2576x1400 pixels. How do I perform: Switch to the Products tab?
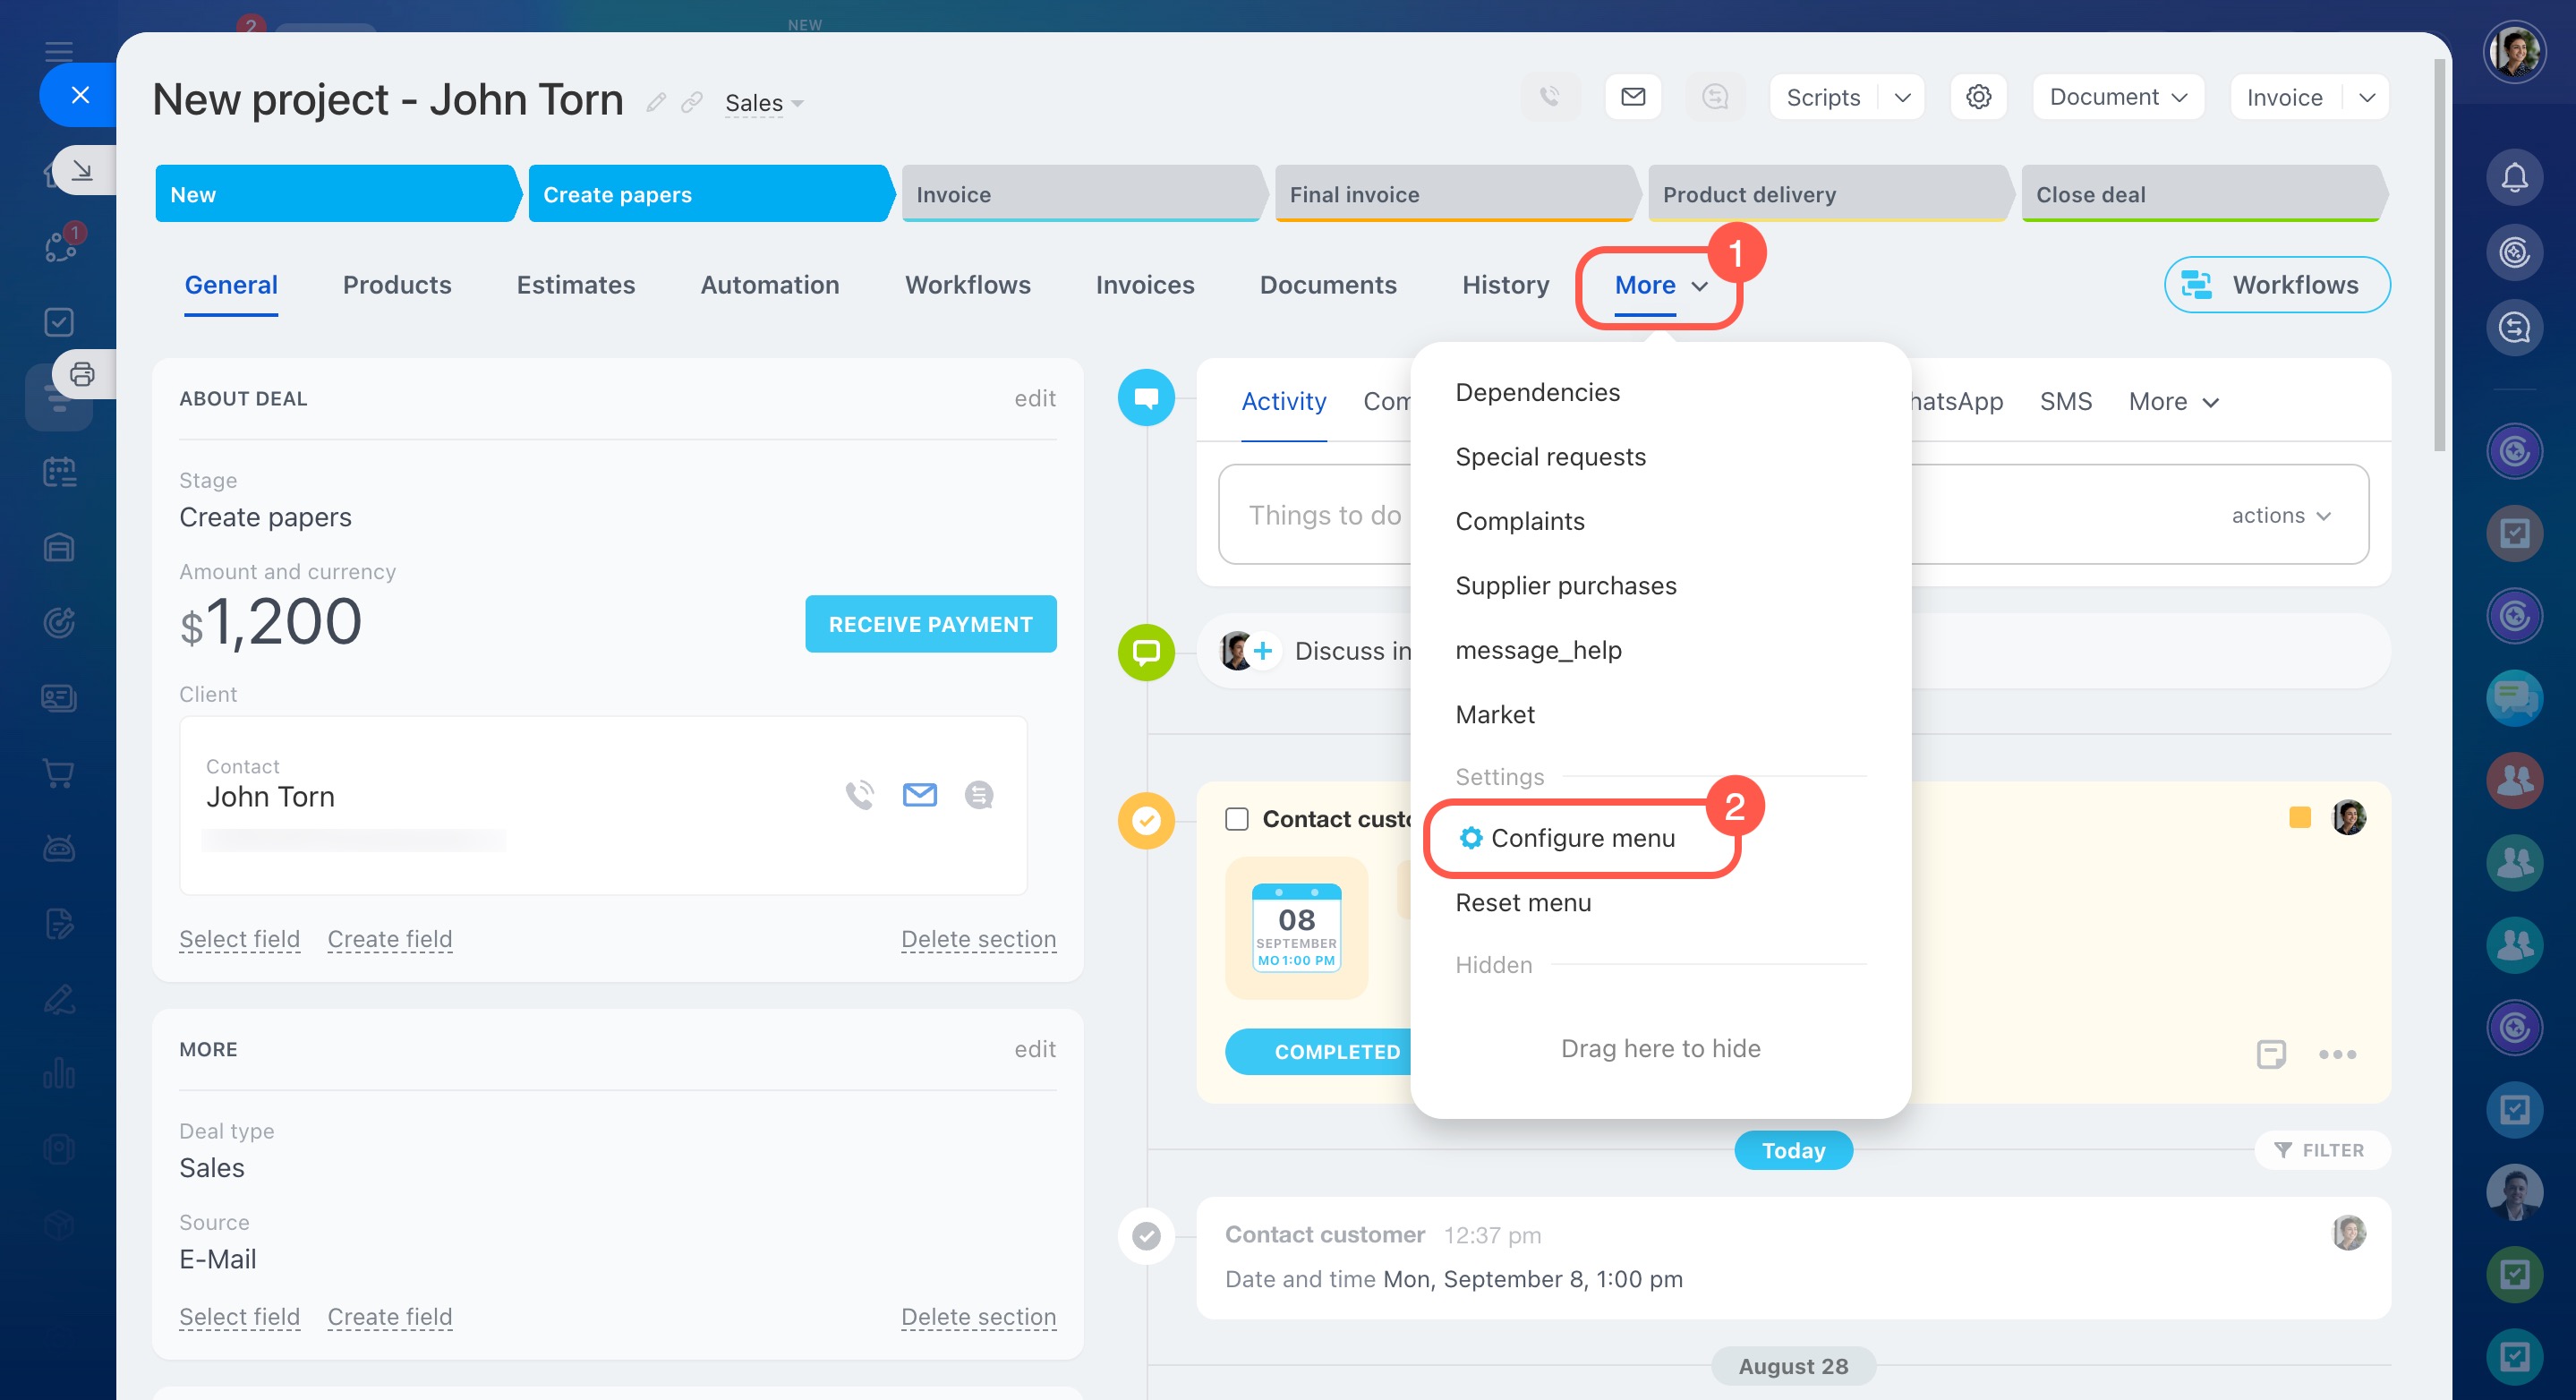tap(397, 285)
